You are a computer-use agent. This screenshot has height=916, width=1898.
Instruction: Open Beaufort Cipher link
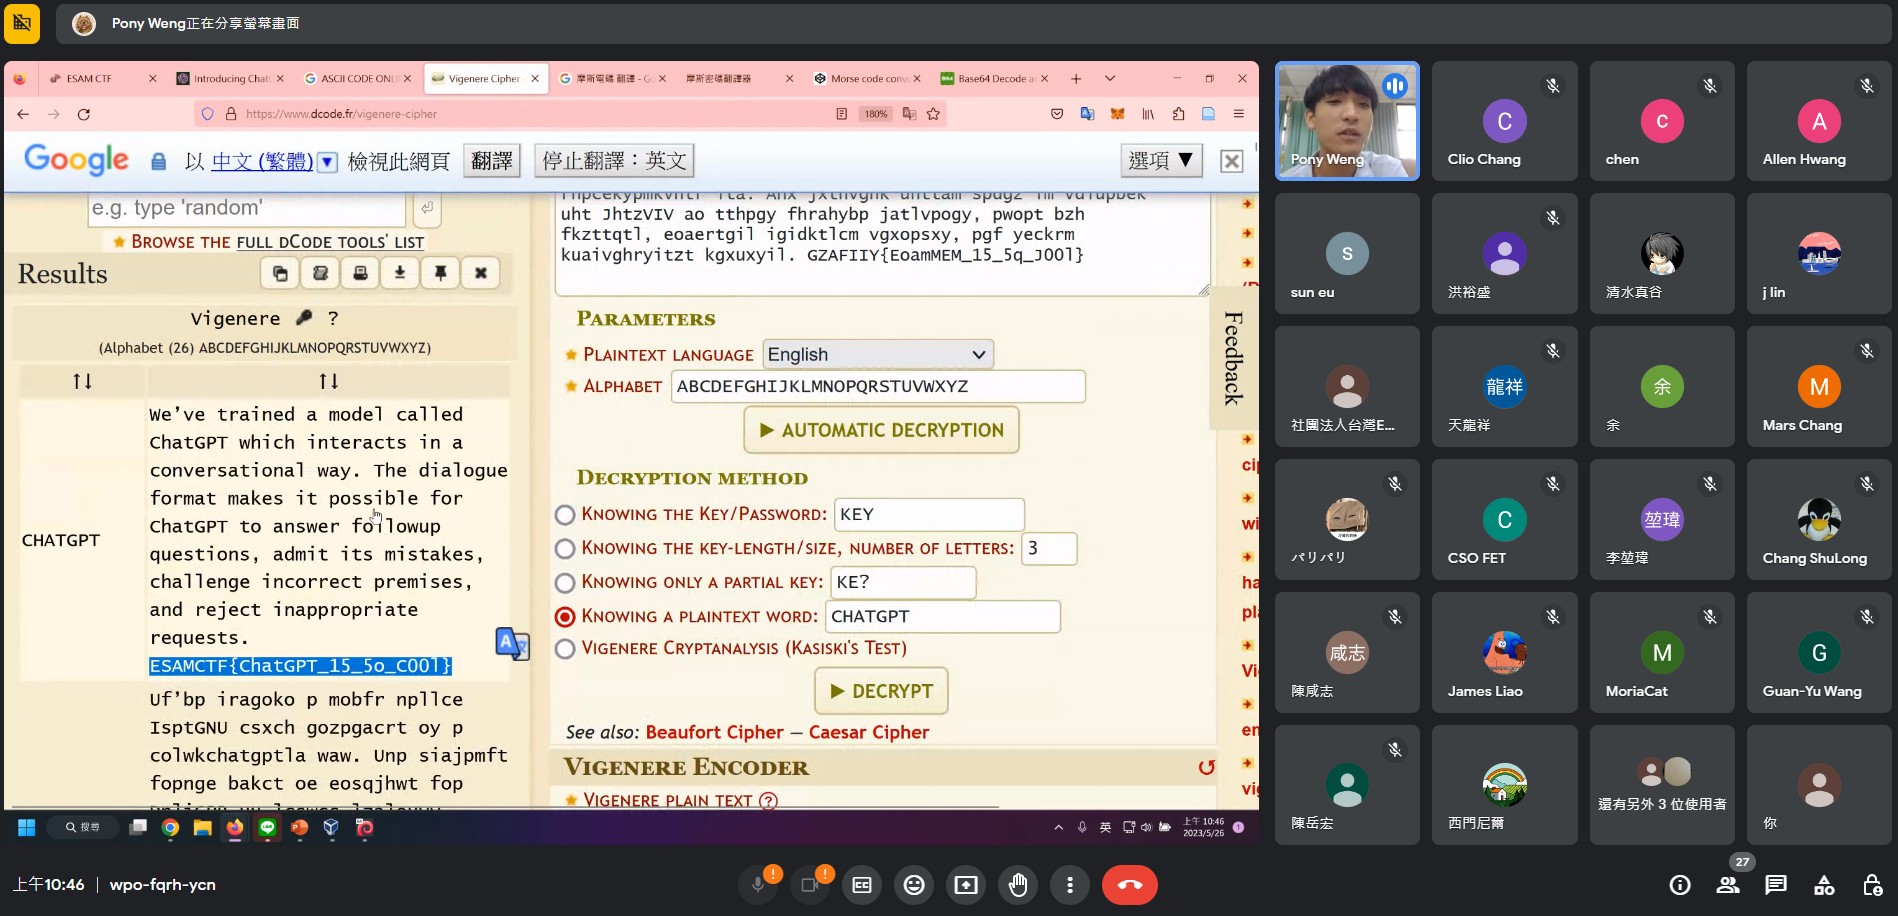tap(714, 732)
